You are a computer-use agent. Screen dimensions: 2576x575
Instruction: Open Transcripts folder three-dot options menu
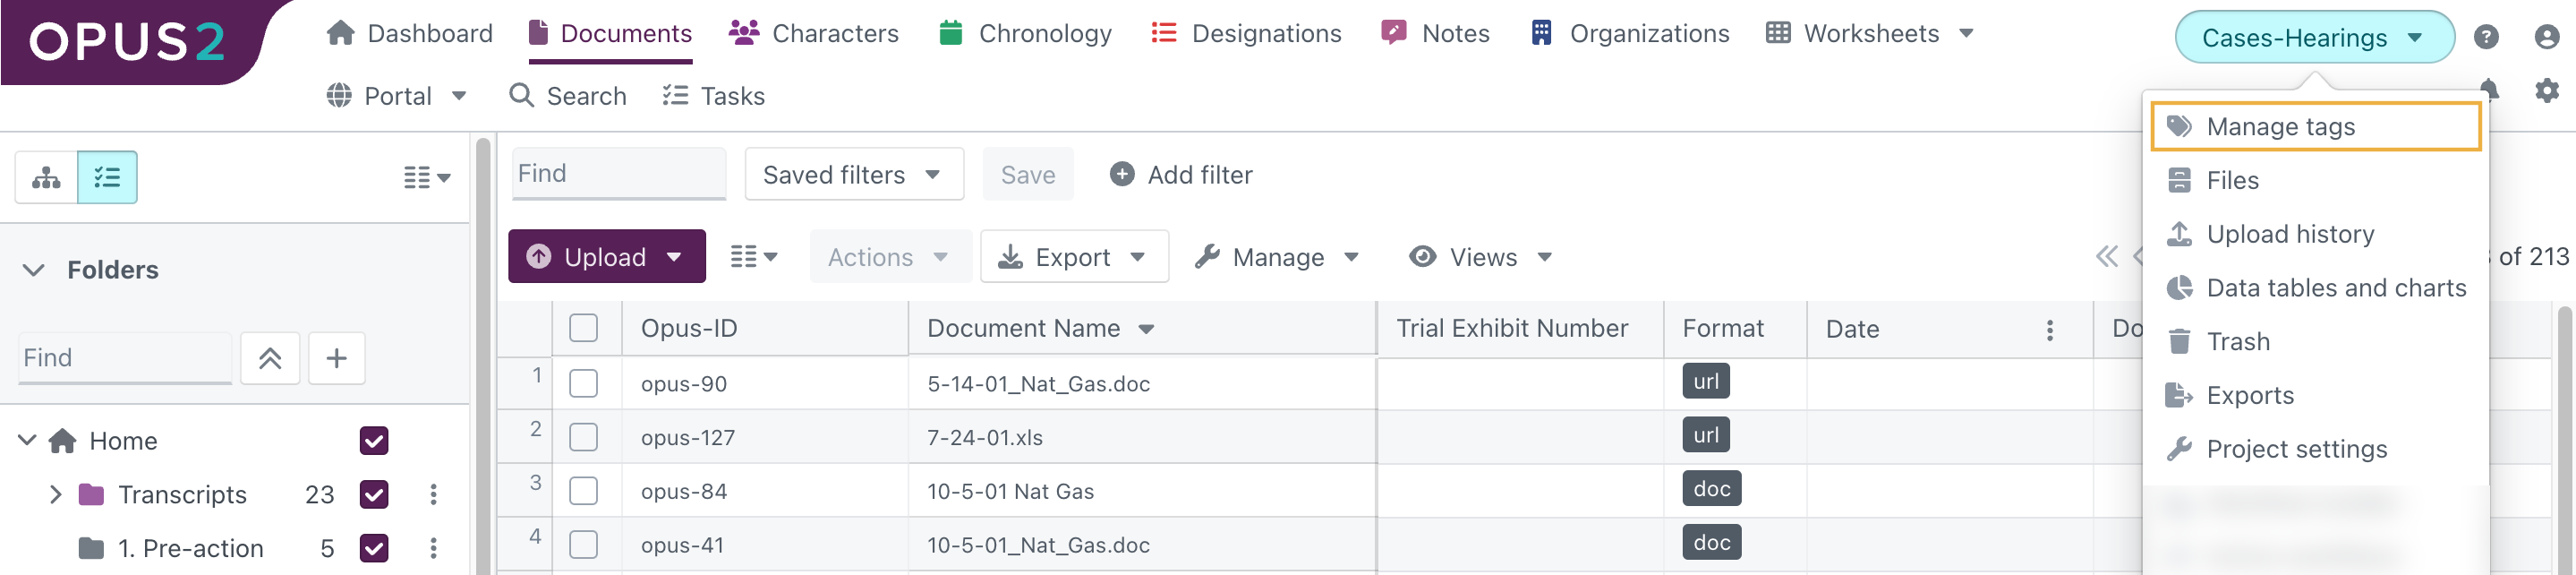[433, 494]
